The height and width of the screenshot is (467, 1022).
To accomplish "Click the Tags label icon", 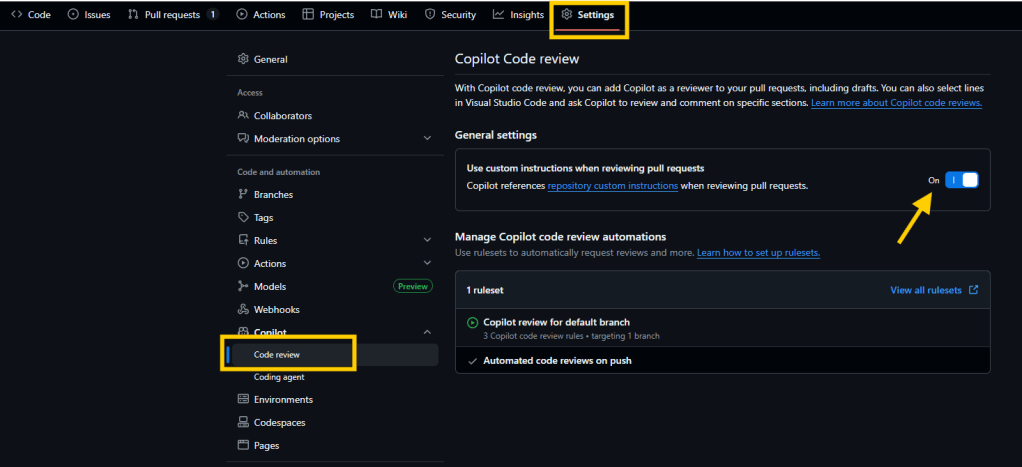I will (x=243, y=218).
